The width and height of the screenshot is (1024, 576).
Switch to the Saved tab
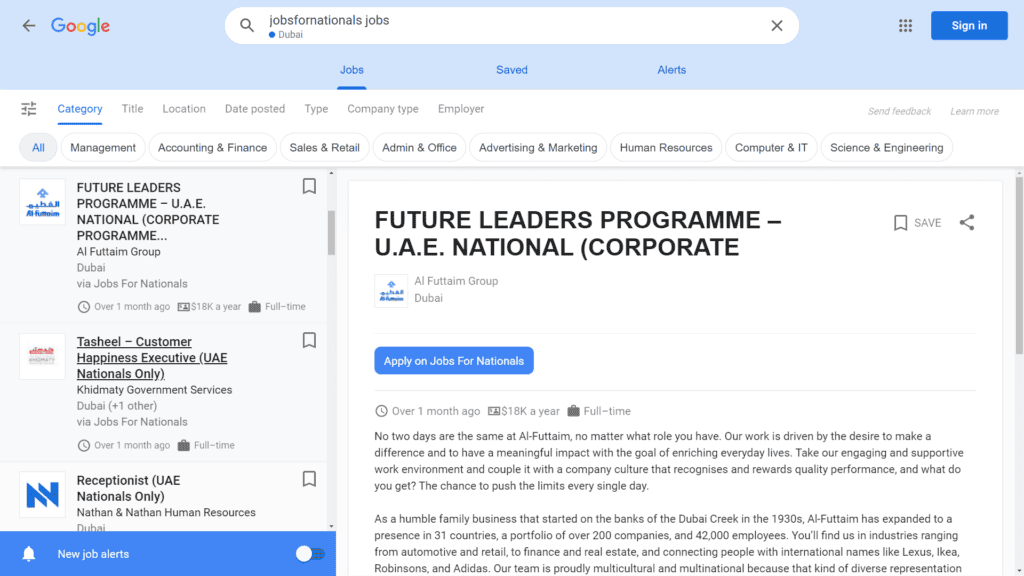pyautogui.click(x=511, y=70)
